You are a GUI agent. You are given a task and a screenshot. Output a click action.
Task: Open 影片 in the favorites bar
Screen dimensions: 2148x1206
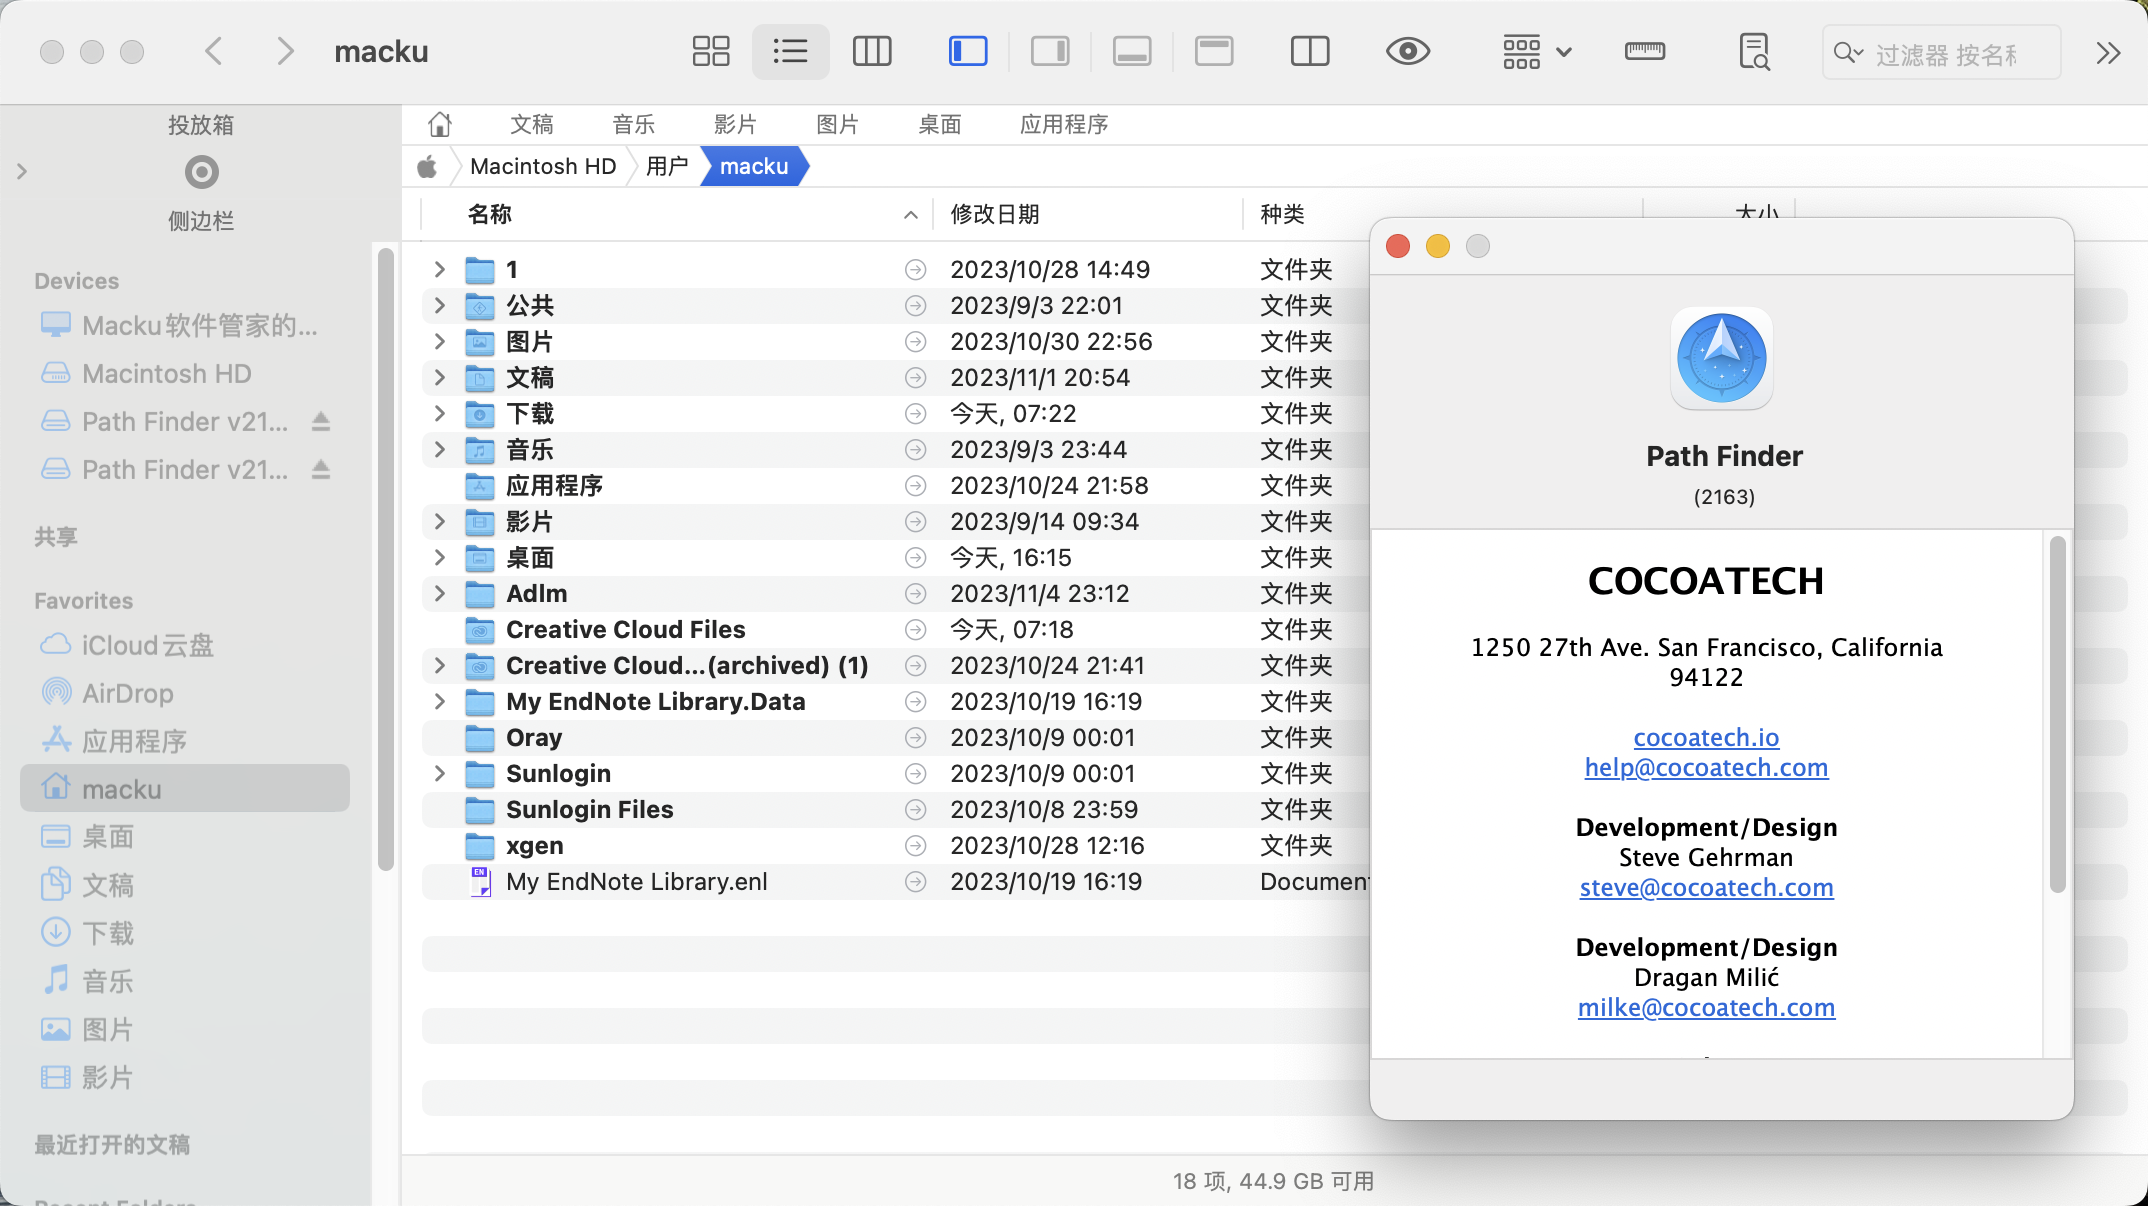pos(736,124)
